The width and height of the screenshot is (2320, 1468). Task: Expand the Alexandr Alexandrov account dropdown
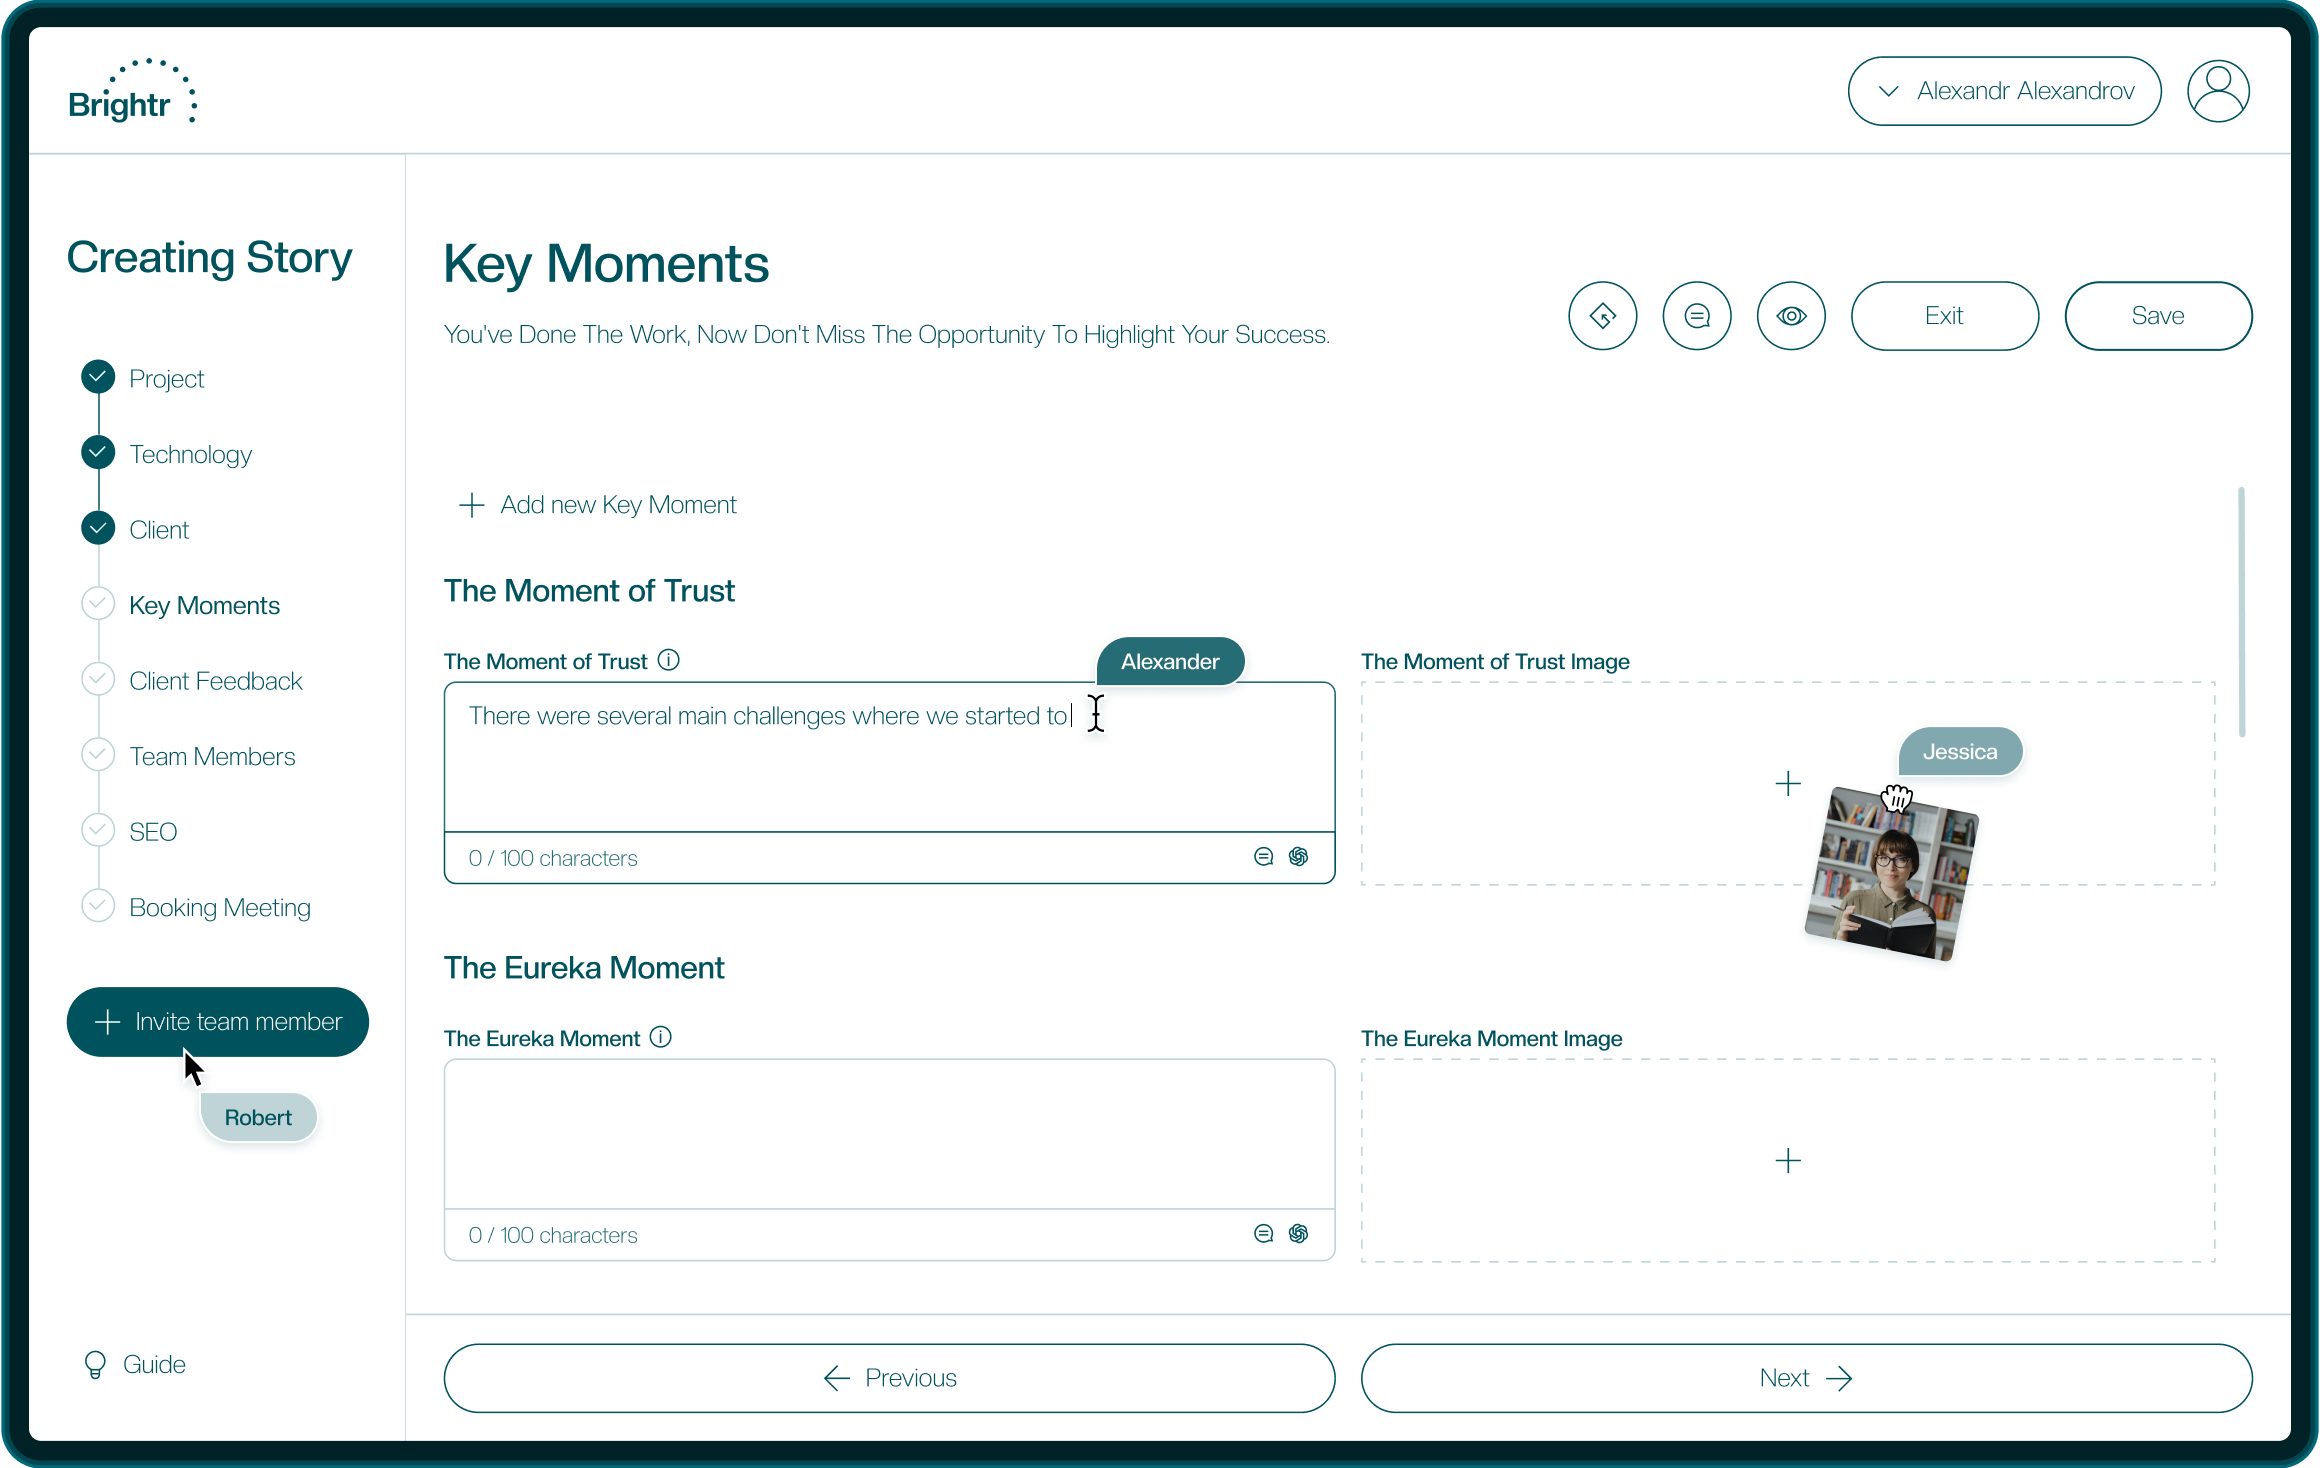pyautogui.click(x=2003, y=91)
